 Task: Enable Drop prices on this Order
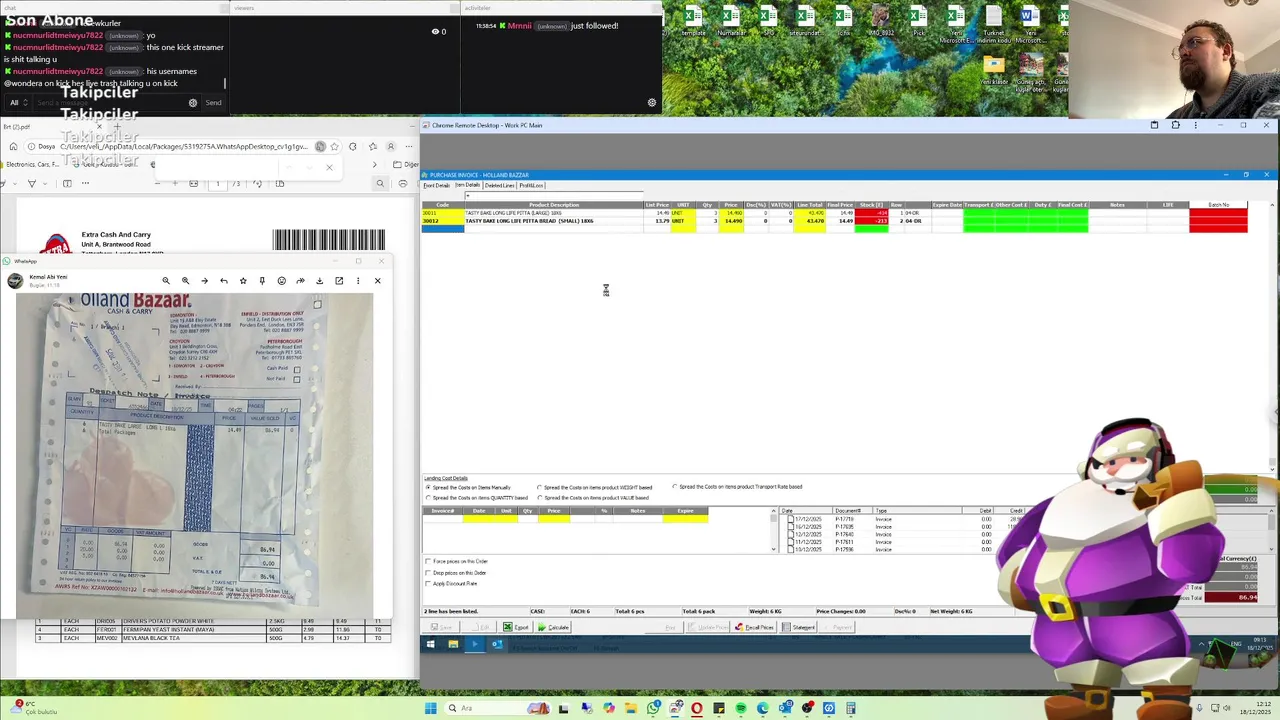coord(429,572)
